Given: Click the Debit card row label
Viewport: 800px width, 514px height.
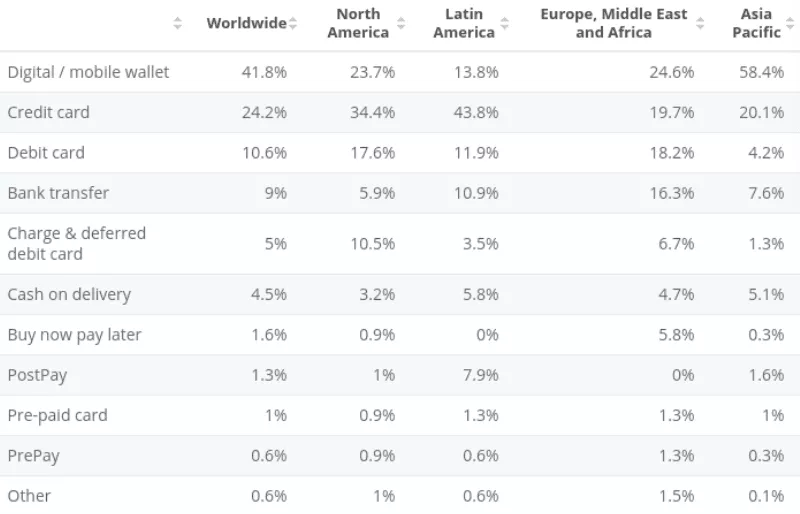Looking at the screenshot, I should tap(46, 153).
